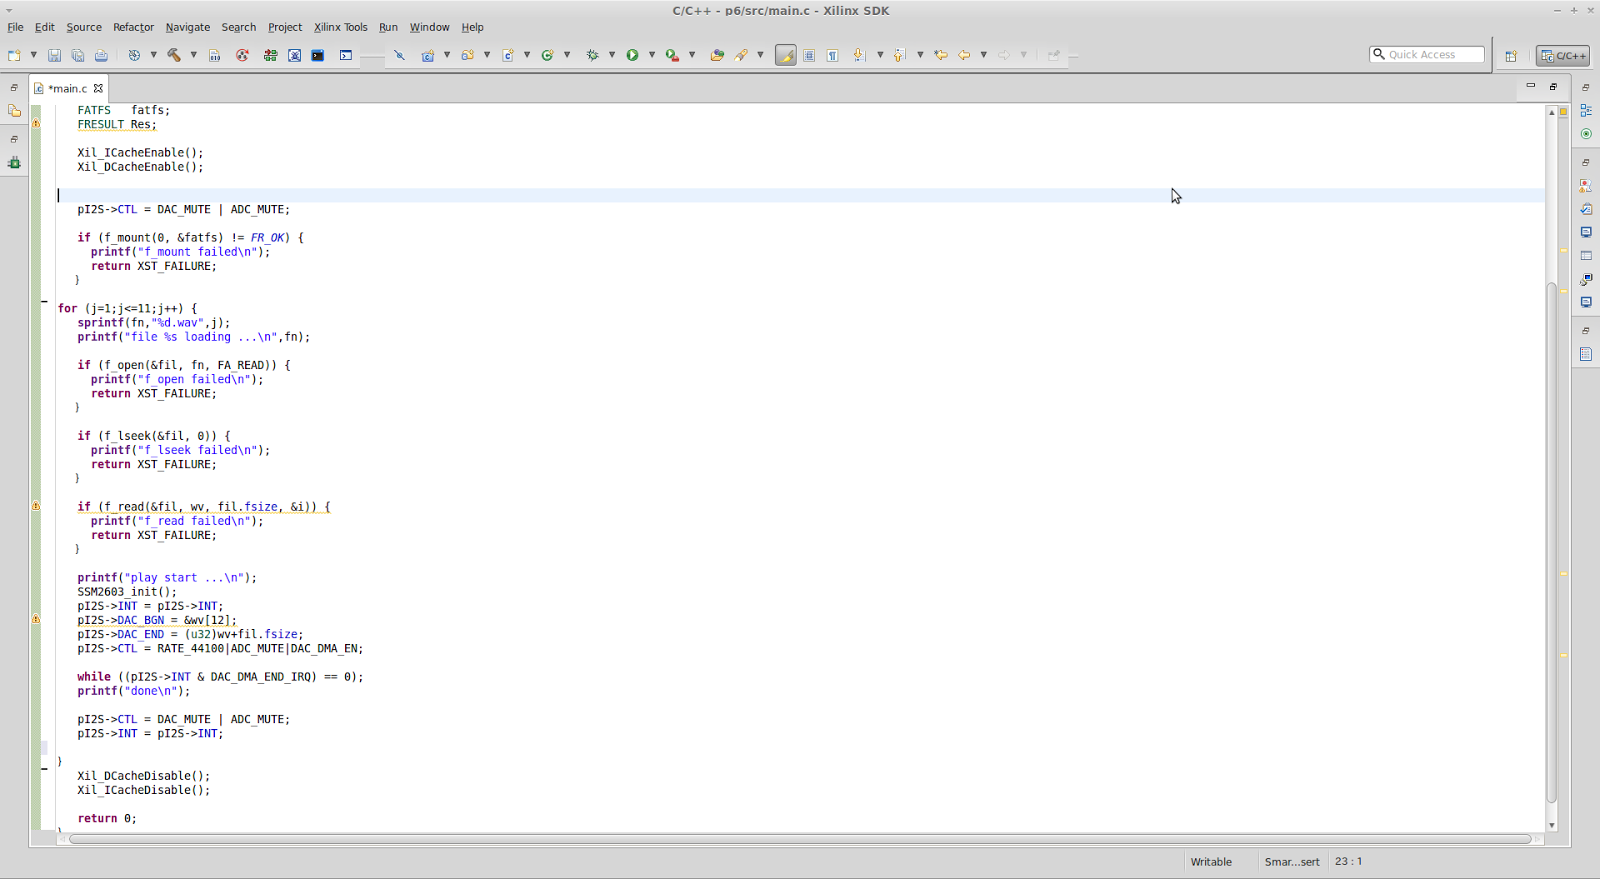Open the Xilinx Tools menu
The width and height of the screenshot is (1600, 879).
tap(341, 27)
